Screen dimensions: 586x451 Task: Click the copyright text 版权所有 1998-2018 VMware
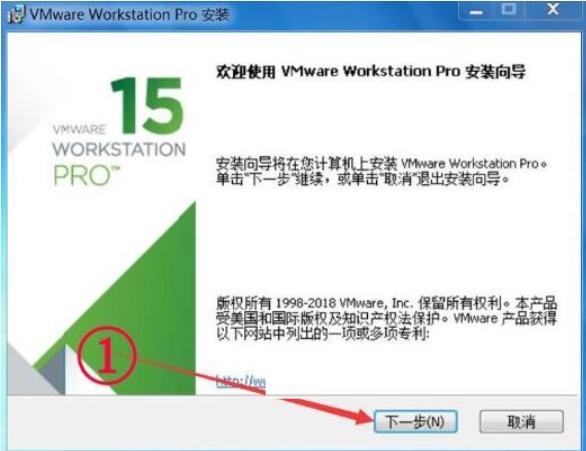coord(300,303)
